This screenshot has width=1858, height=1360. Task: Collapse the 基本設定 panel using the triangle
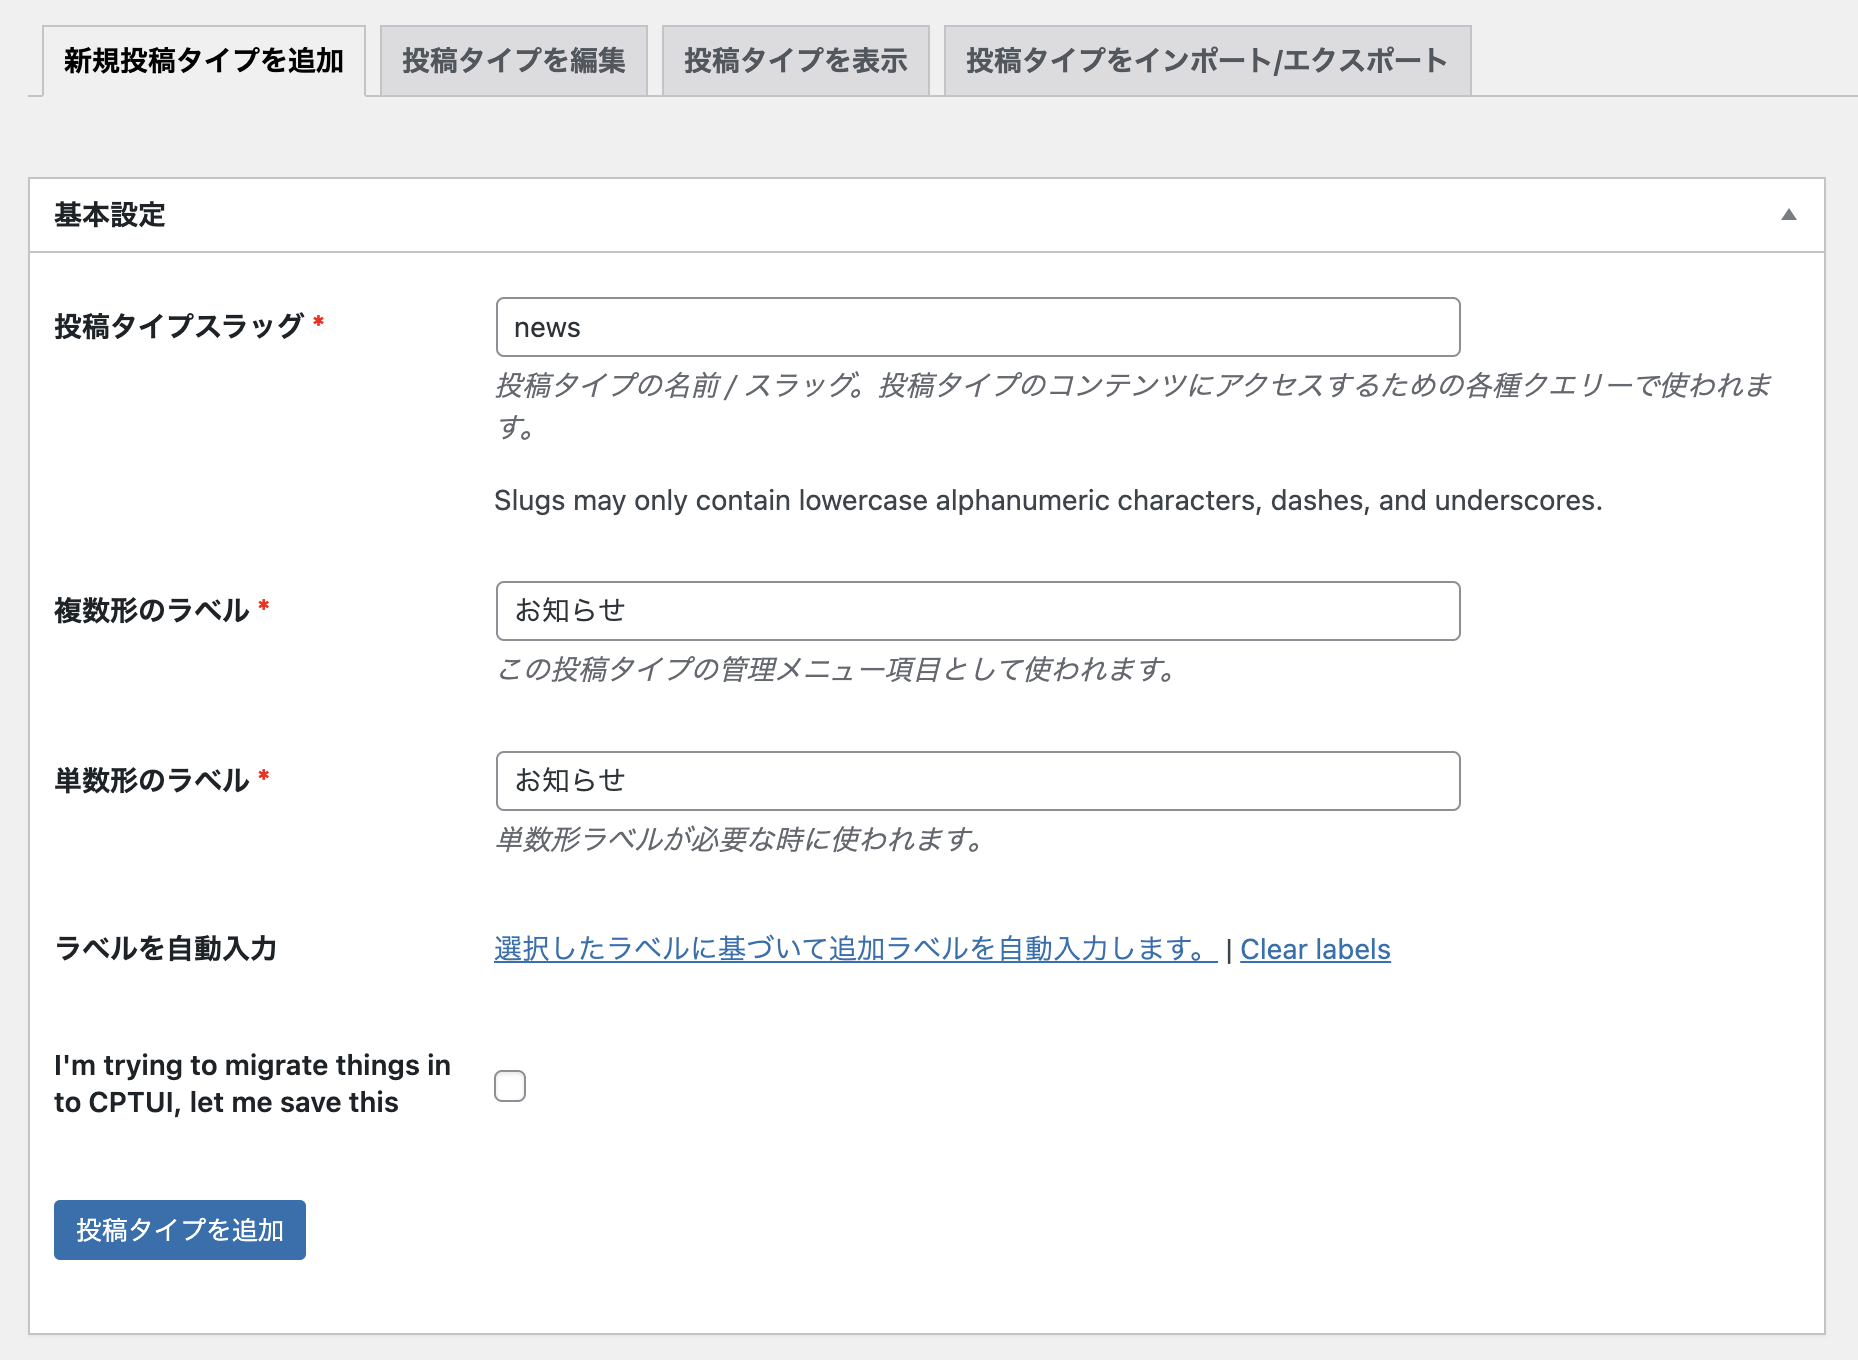(x=1788, y=215)
